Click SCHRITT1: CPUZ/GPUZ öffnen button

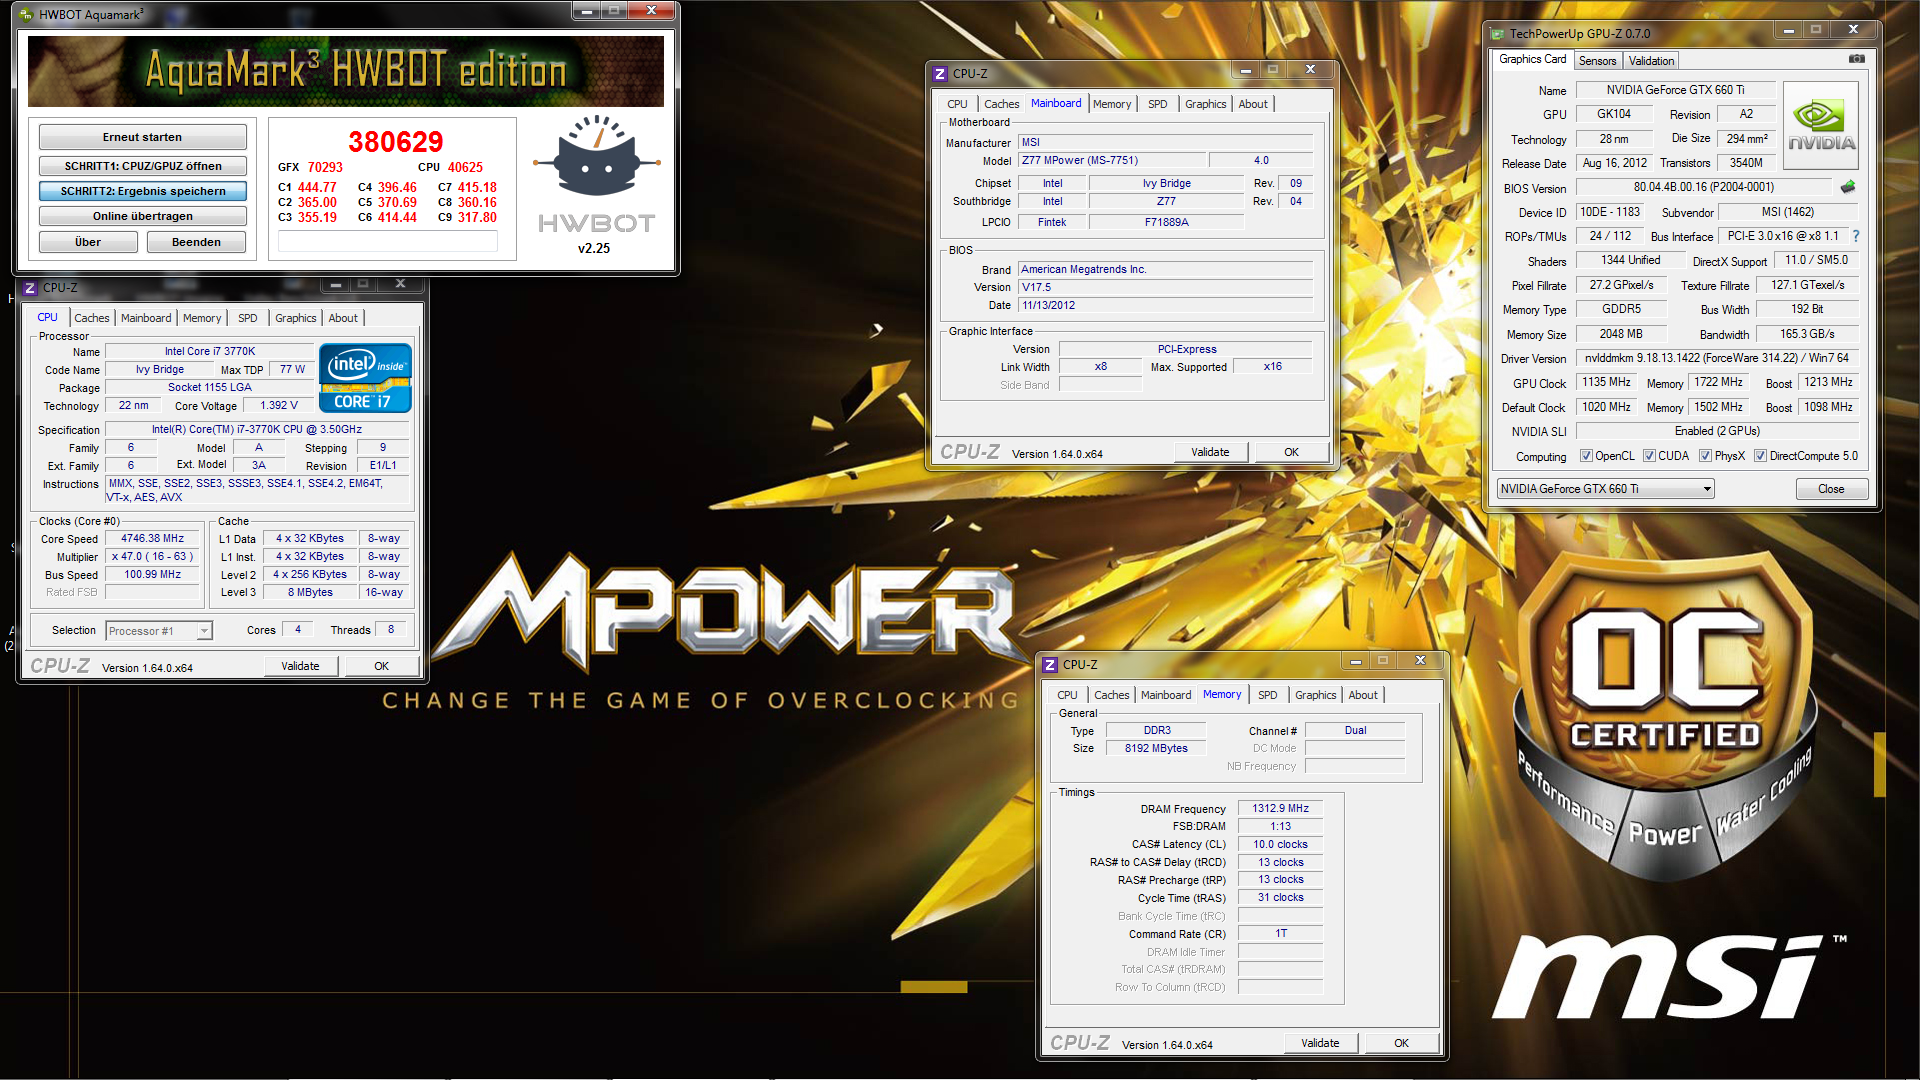(x=143, y=166)
